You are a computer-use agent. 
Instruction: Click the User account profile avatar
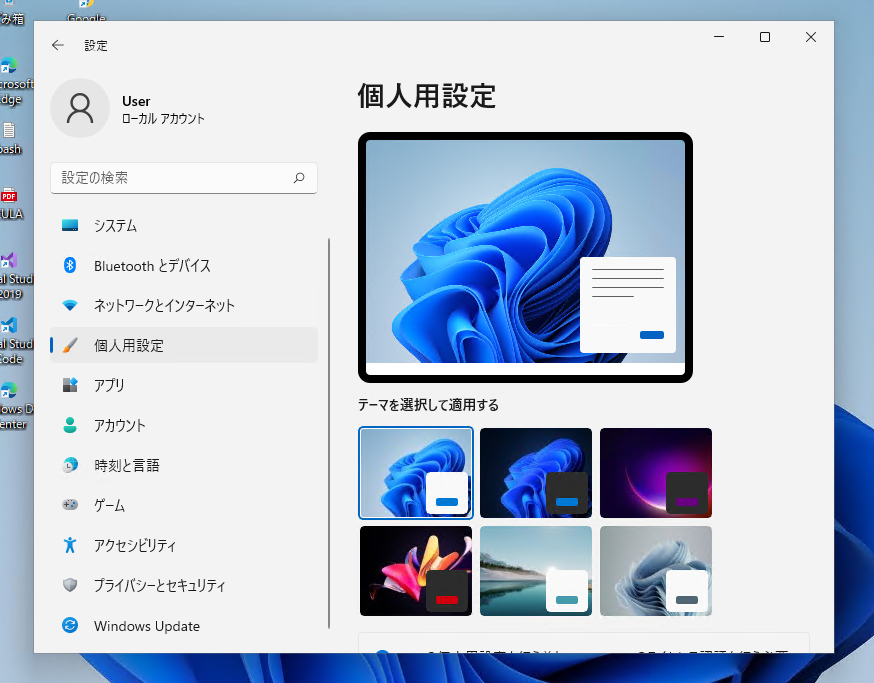coord(80,108)
